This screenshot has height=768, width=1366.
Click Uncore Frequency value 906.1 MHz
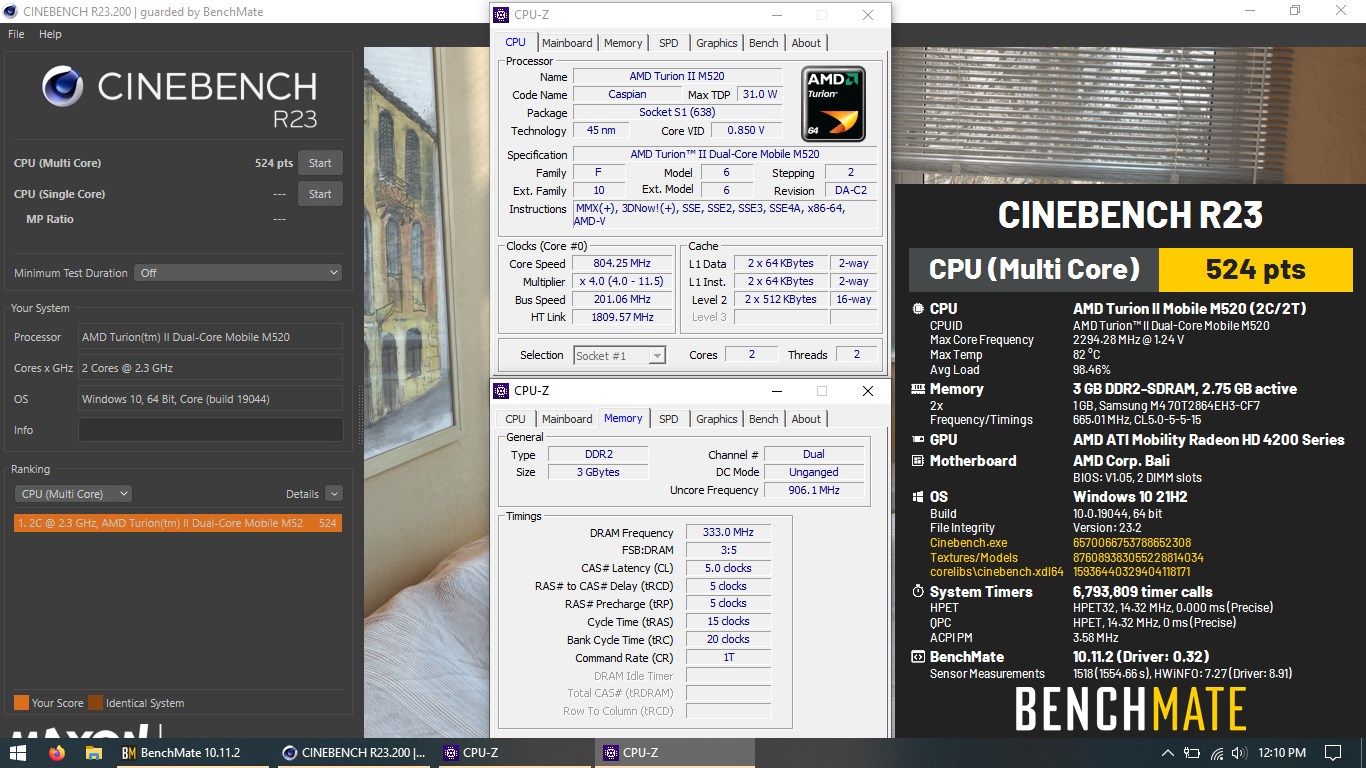813,490
